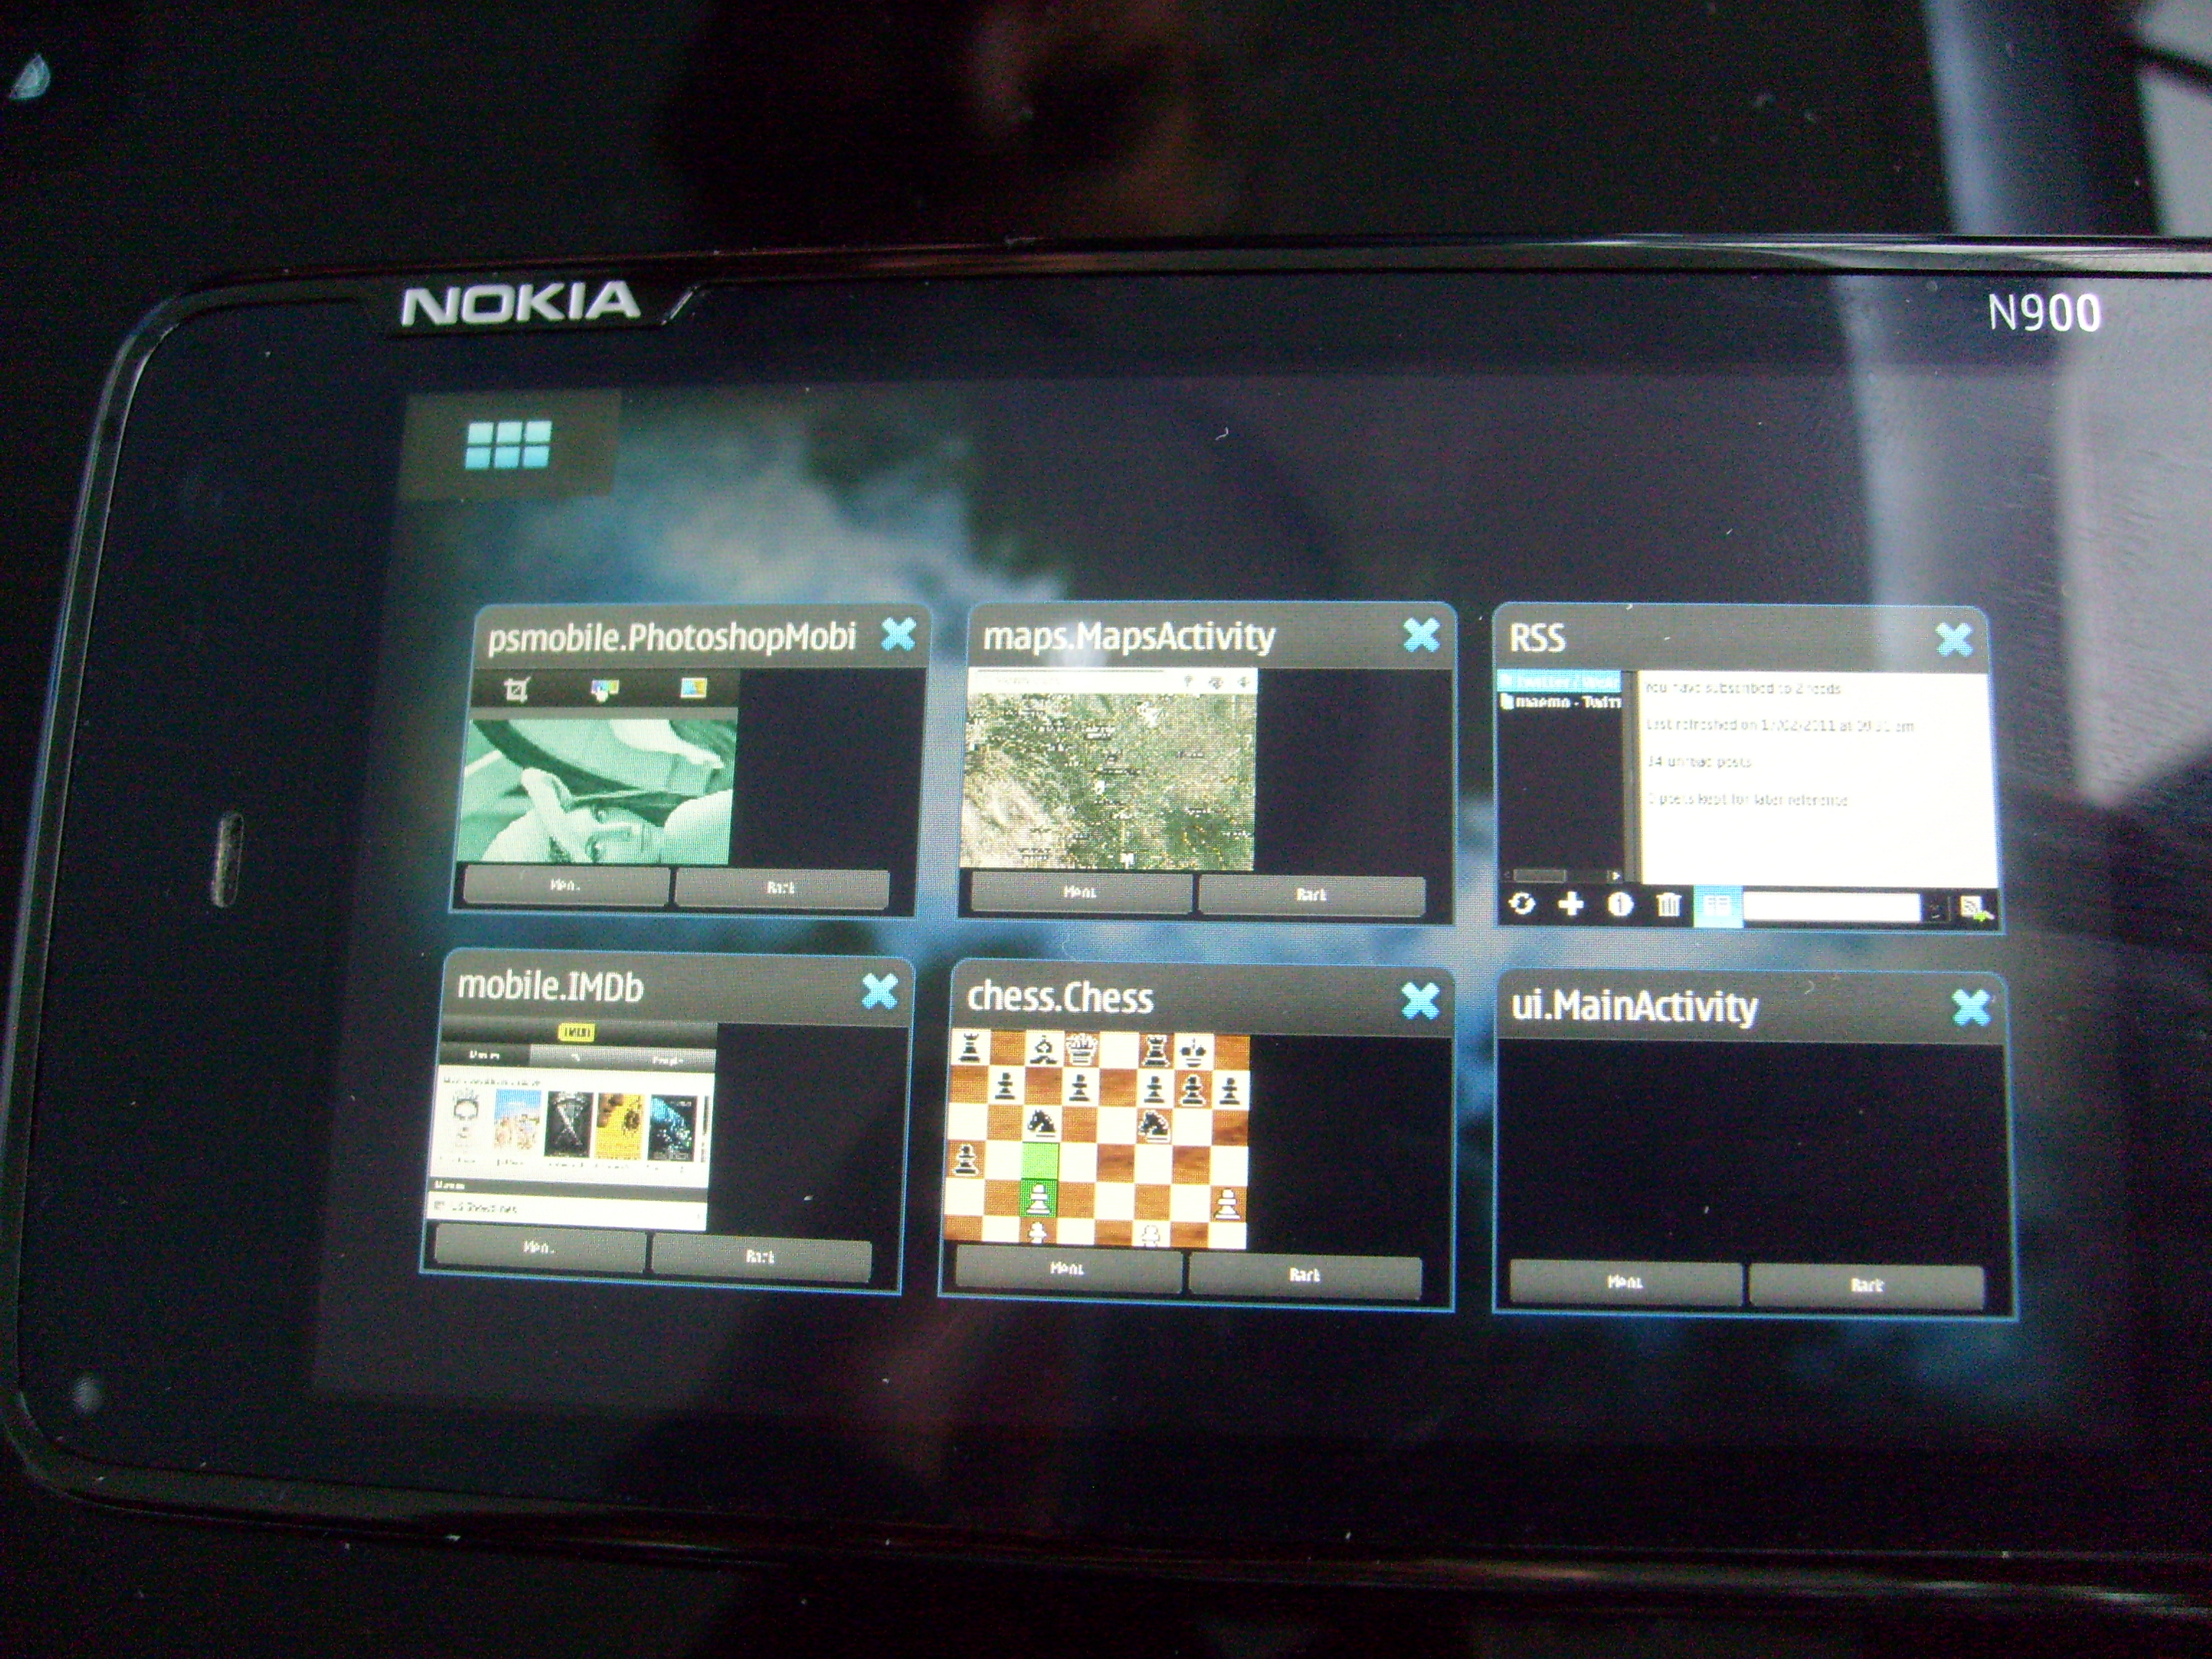
Task: Click the green highlighted empty square on chess board
Action: [x=1041, y=1161]
